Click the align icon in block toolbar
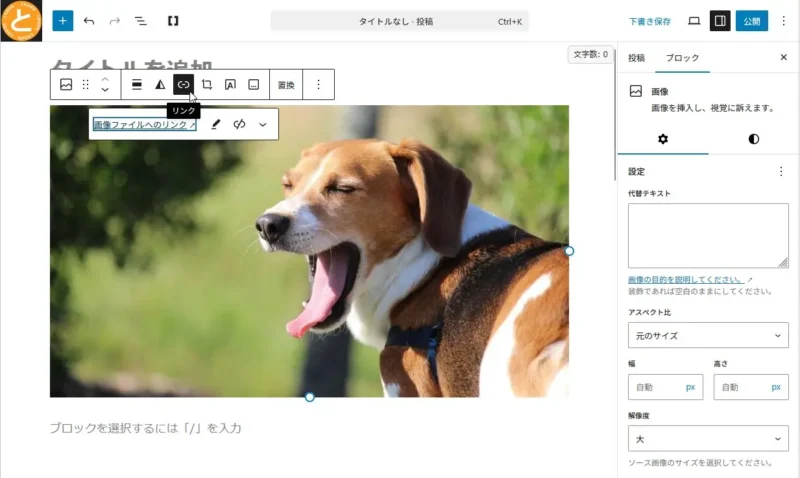The width and height of the screenshot is (800, 478). click(137, 85)
